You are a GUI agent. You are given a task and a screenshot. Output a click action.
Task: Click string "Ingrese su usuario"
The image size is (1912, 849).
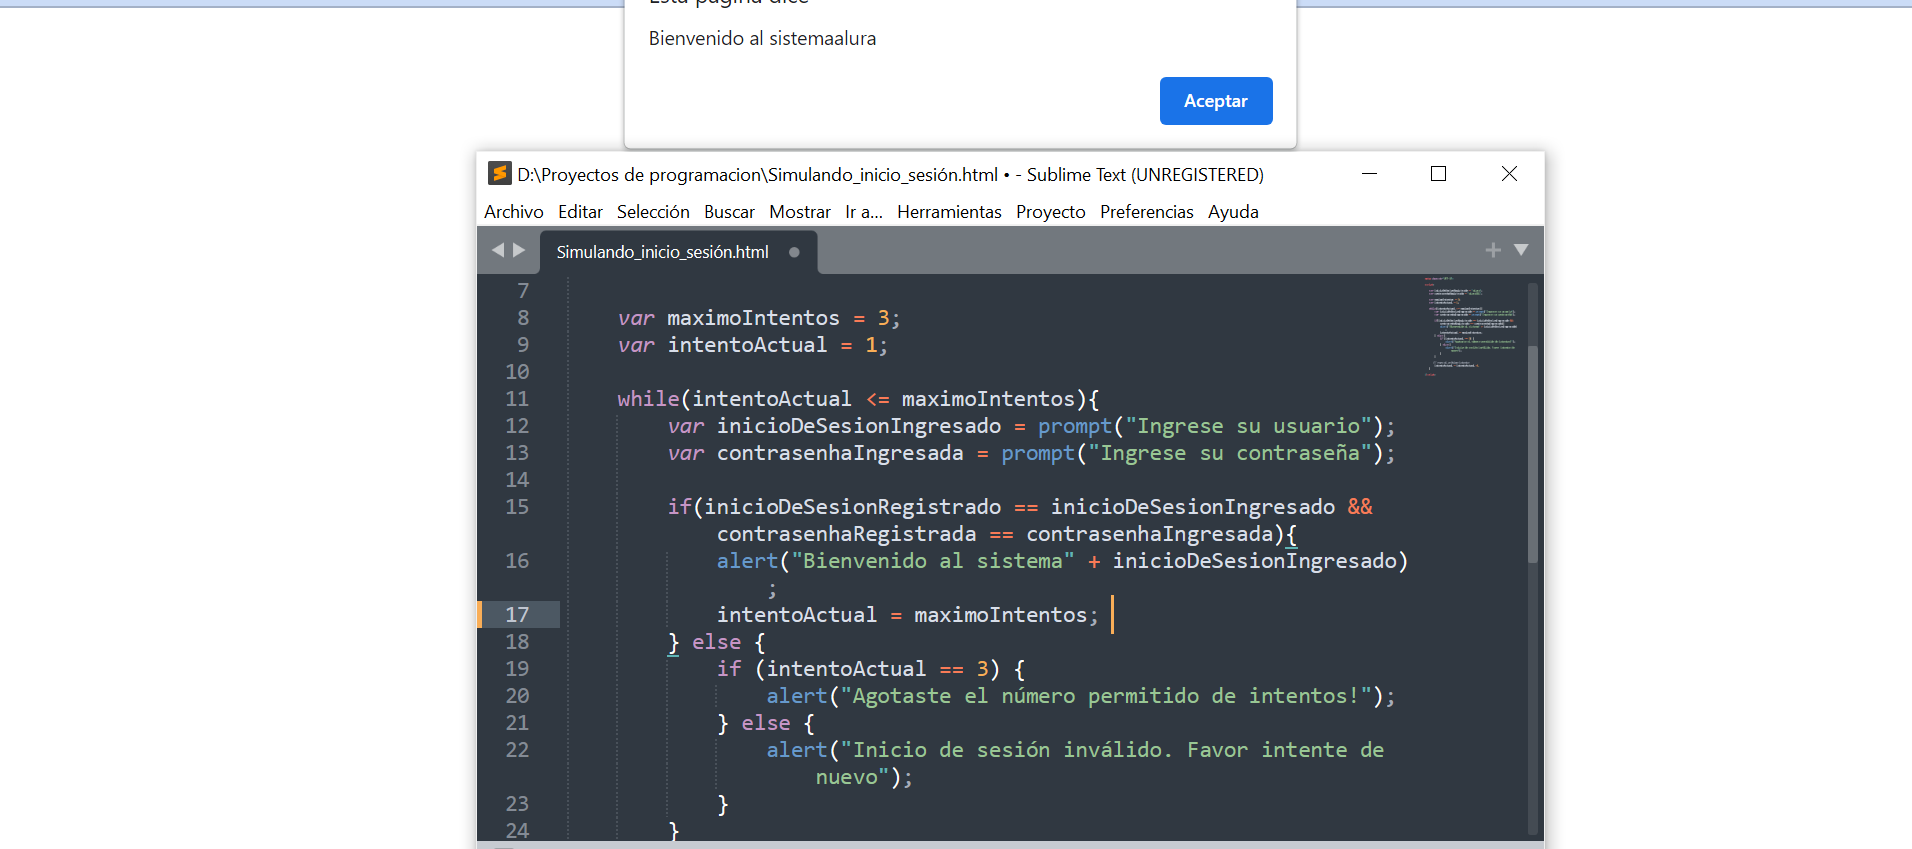(x=1248, y=426)
